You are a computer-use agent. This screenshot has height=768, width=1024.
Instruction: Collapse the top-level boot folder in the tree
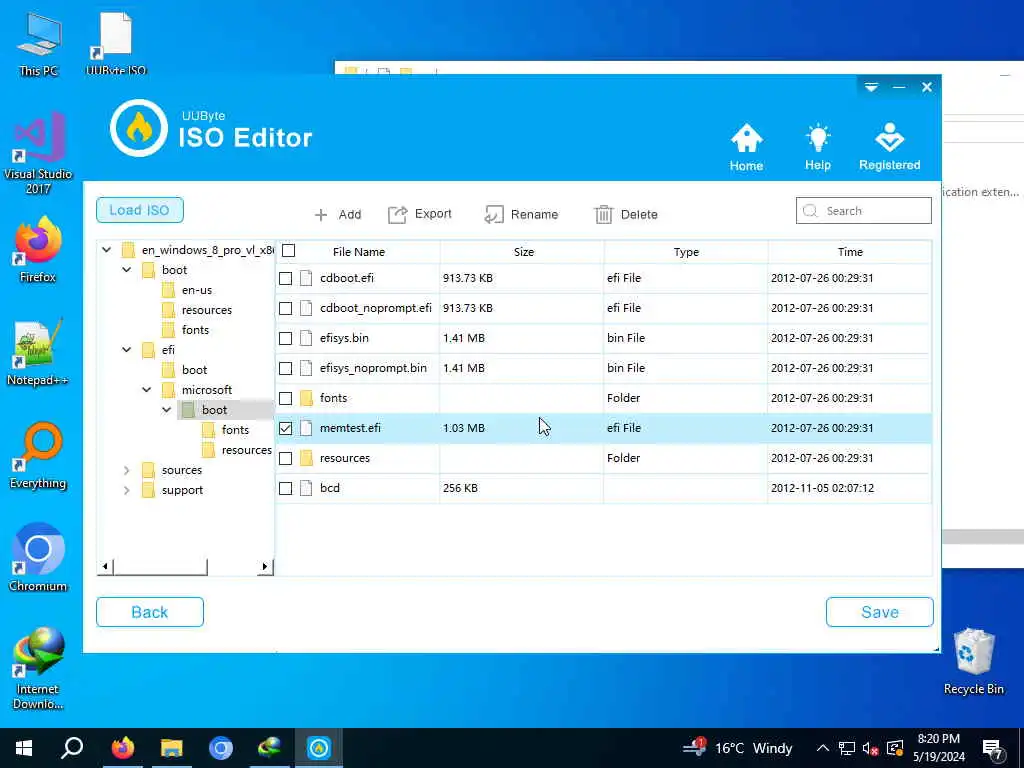127,270
